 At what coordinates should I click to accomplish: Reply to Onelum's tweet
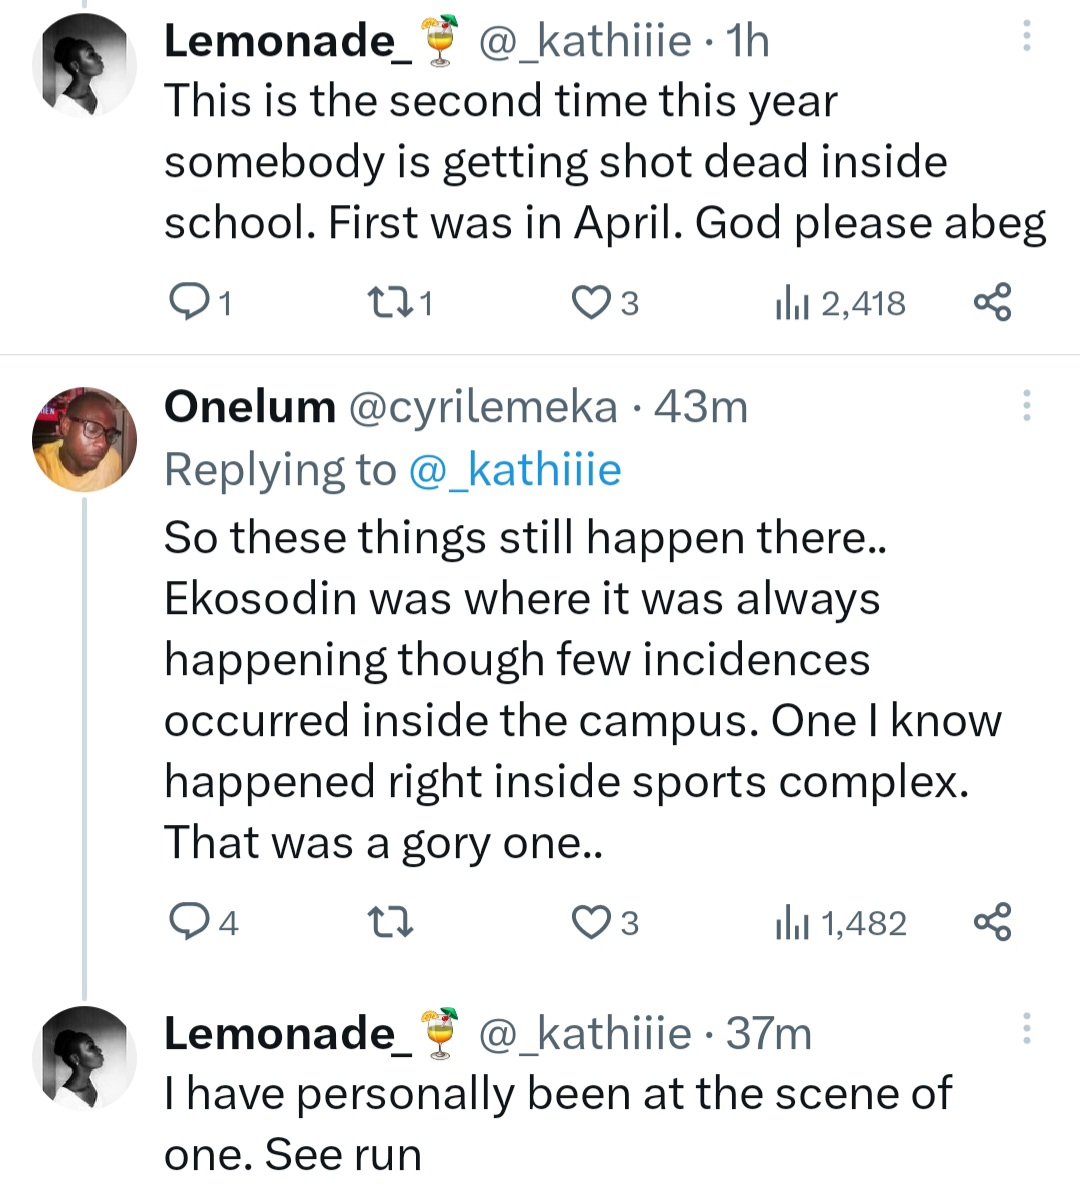pos(184,922)
